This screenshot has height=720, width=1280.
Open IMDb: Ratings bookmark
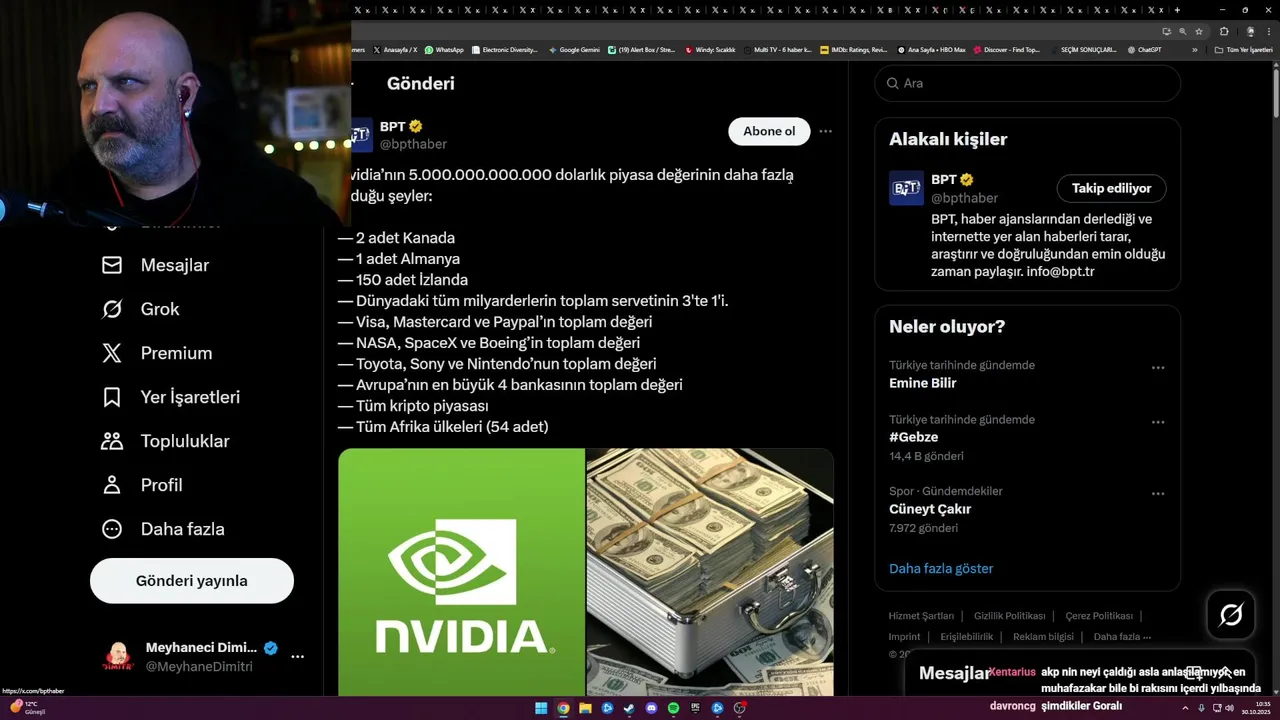[853, 49]
